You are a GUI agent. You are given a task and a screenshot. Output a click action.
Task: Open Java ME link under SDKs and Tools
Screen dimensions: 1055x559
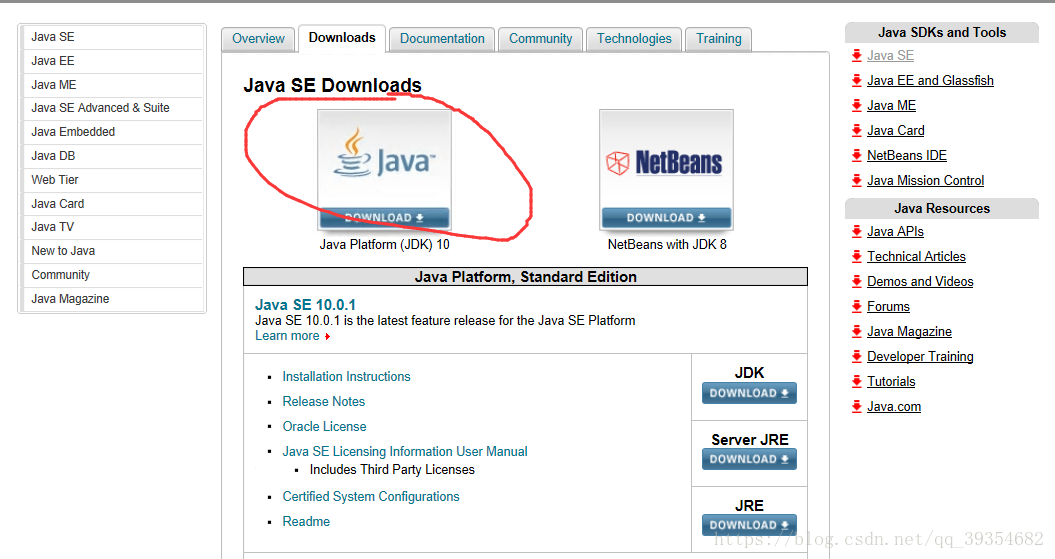892,106
